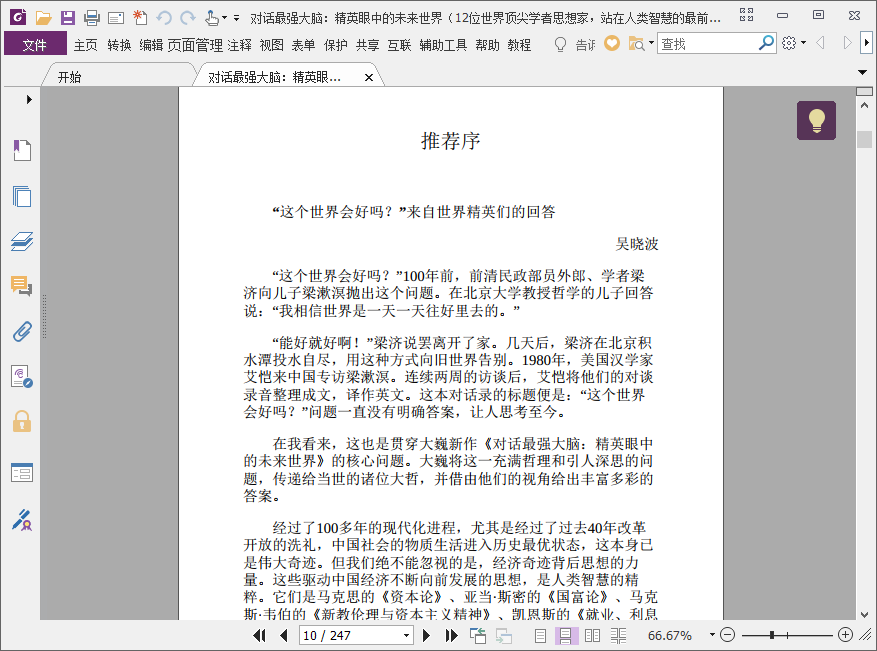Open the digital signatures panel icon
The height and width of the screenshot is (651, 877).
tap(22, 377)
